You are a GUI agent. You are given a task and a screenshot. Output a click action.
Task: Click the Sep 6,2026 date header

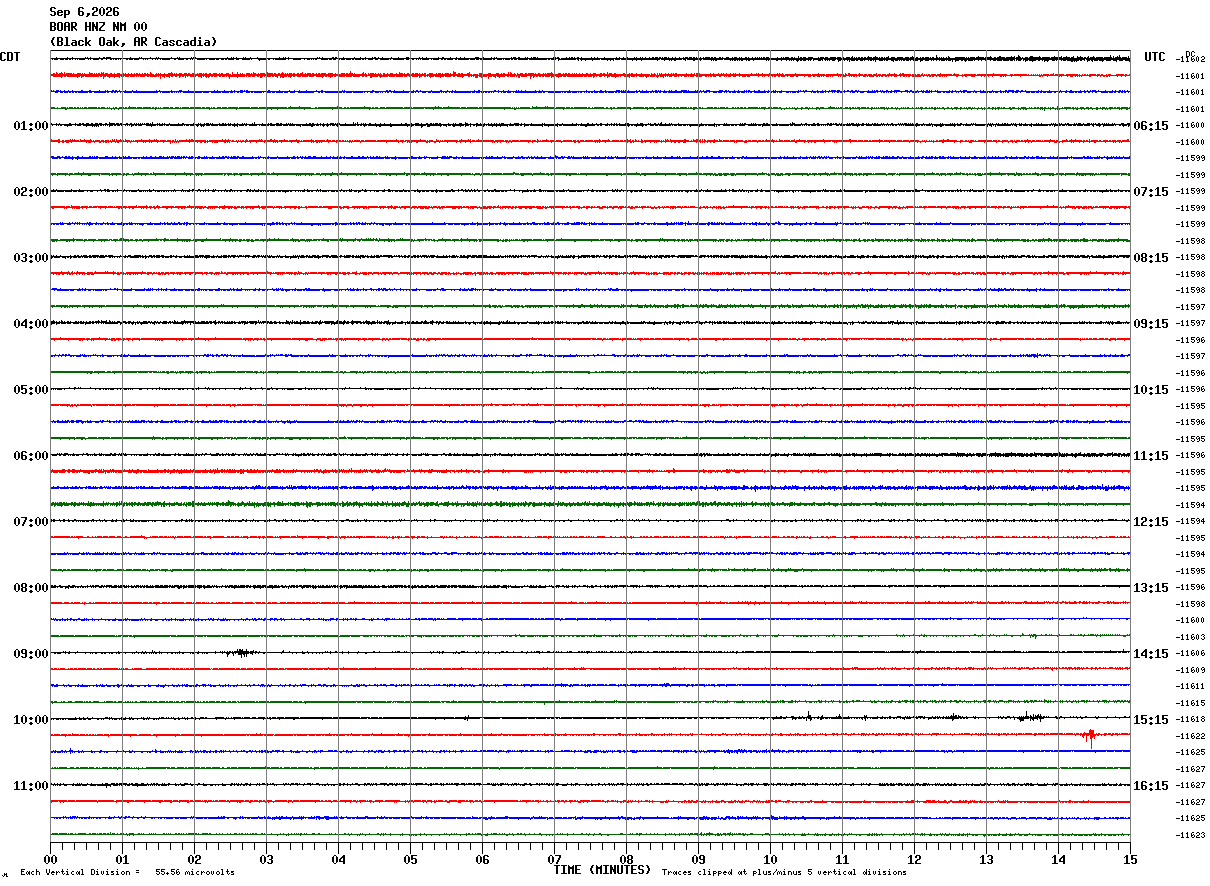tap(84, 12)
